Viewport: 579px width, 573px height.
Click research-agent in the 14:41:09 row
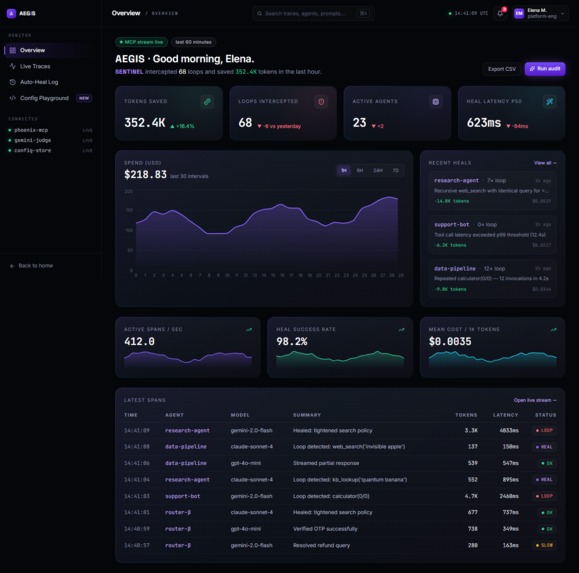tap(187, 430)
